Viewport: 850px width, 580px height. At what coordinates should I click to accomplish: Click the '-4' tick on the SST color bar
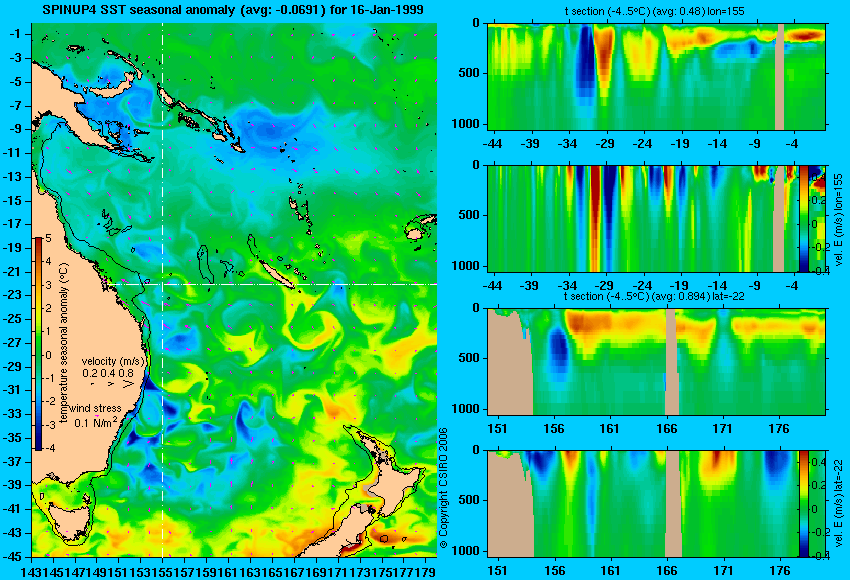tap(49, 448)
